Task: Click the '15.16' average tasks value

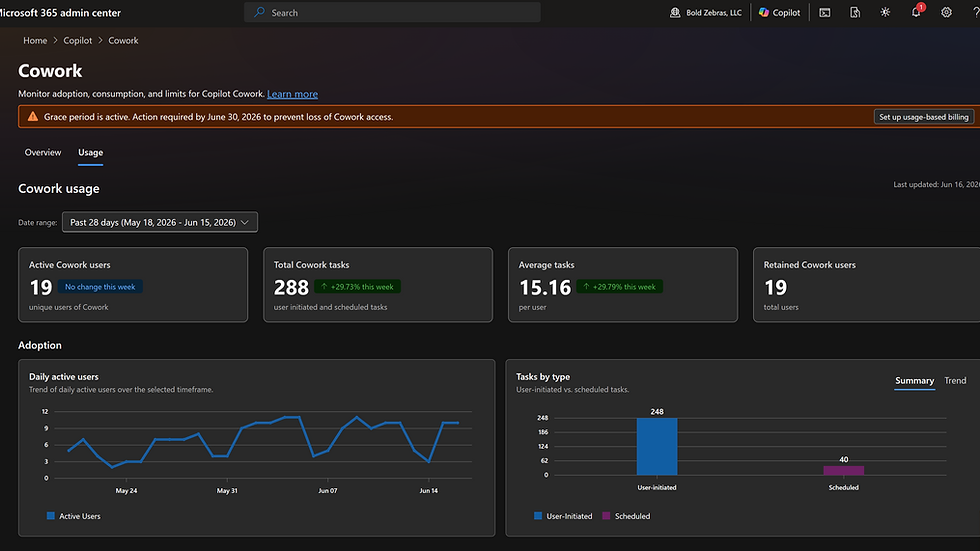Action: 545,287
